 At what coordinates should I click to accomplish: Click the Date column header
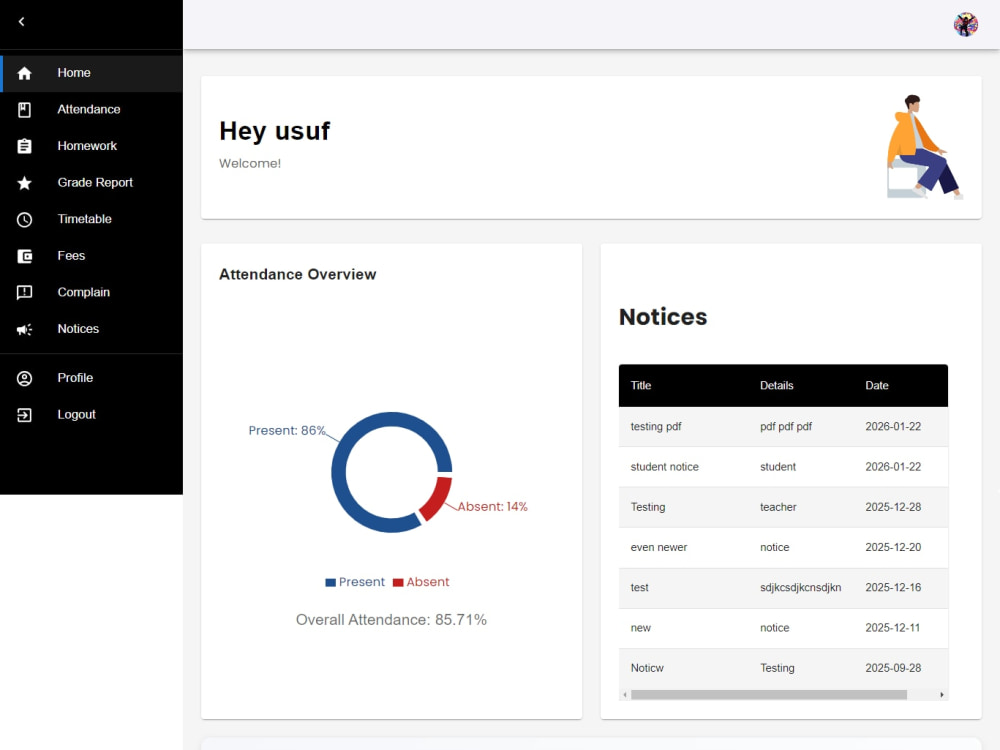click(876, 385)
